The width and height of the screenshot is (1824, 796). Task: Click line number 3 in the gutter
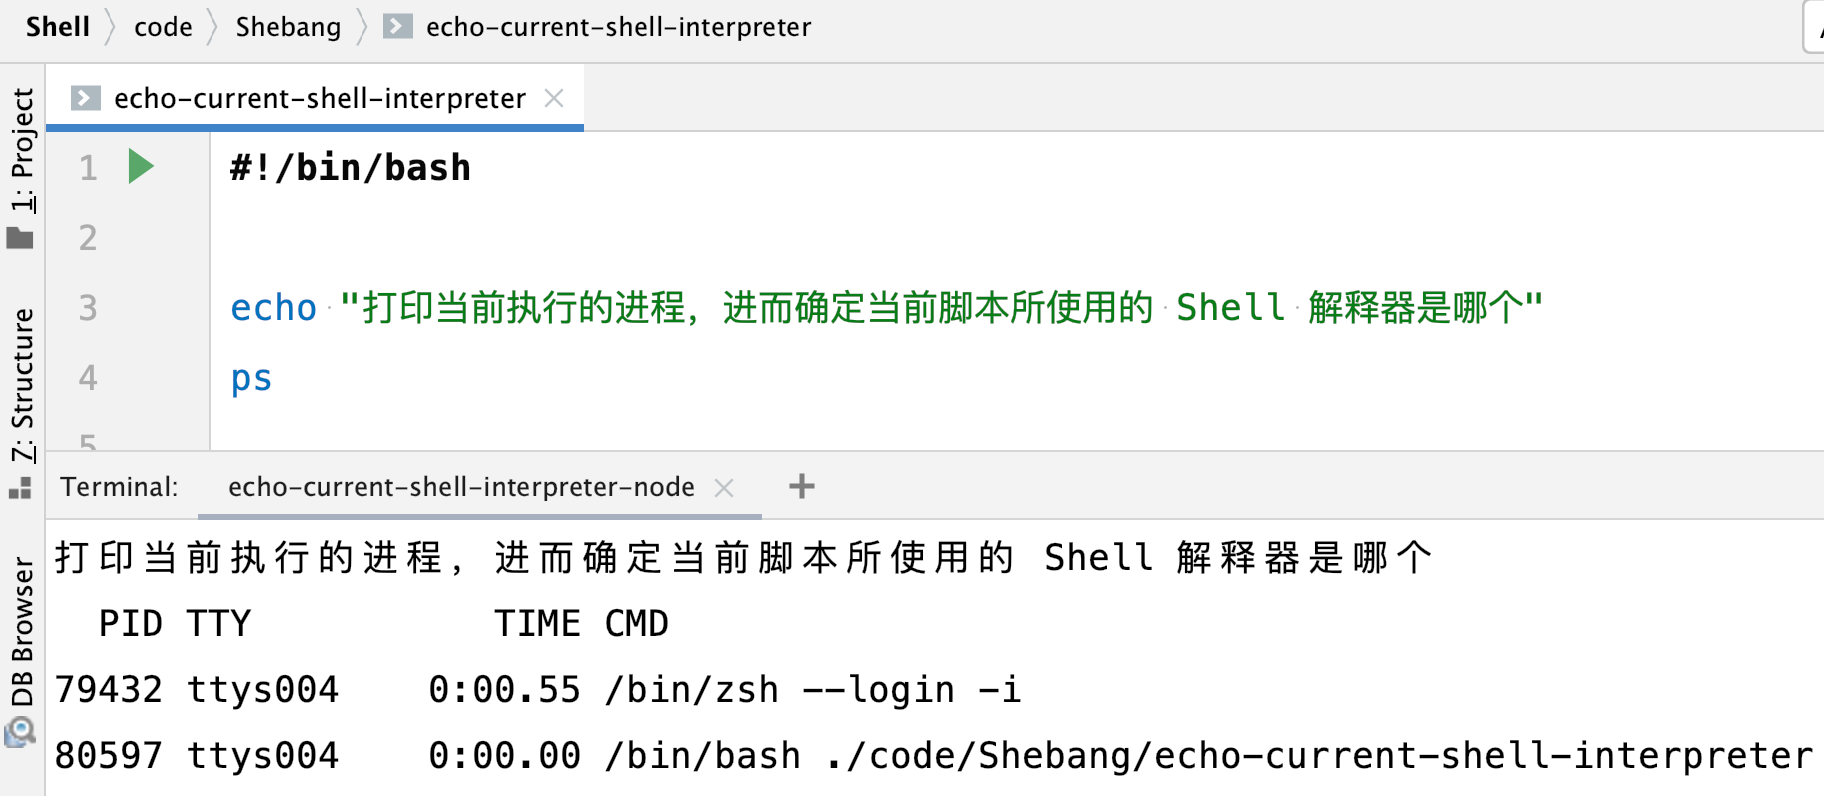(87, 308)
